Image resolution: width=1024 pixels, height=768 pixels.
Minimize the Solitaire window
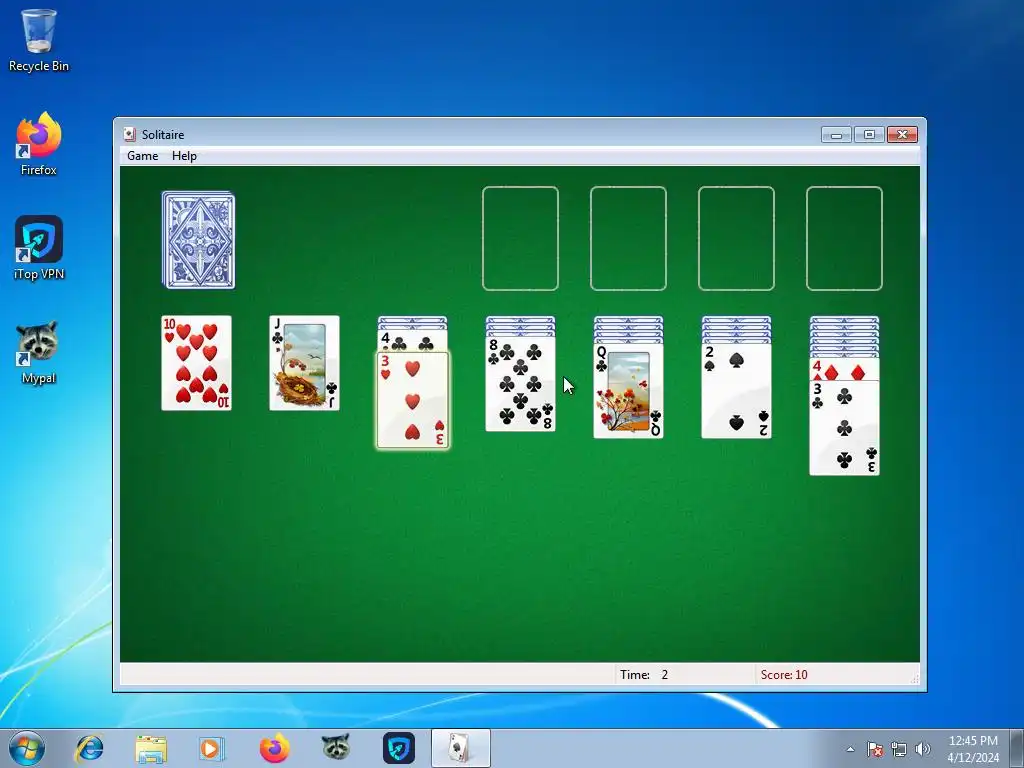tap(836, 135)
